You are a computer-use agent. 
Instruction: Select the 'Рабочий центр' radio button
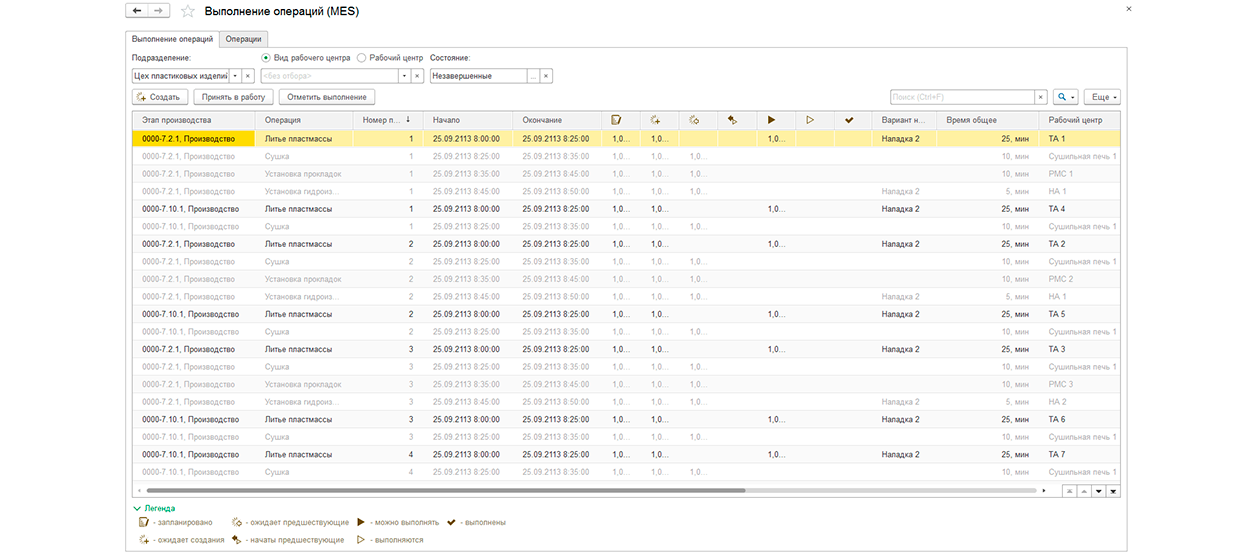361,58
